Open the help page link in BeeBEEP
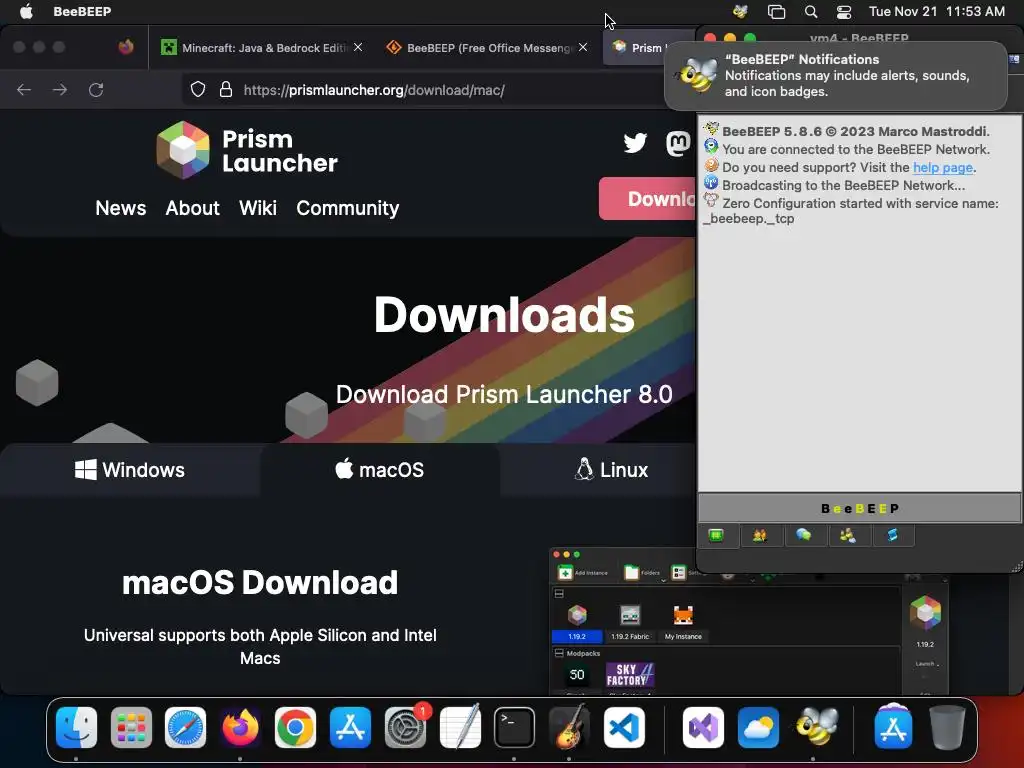Viewport: 1024px width, 768px height. [x=943, y=167]
